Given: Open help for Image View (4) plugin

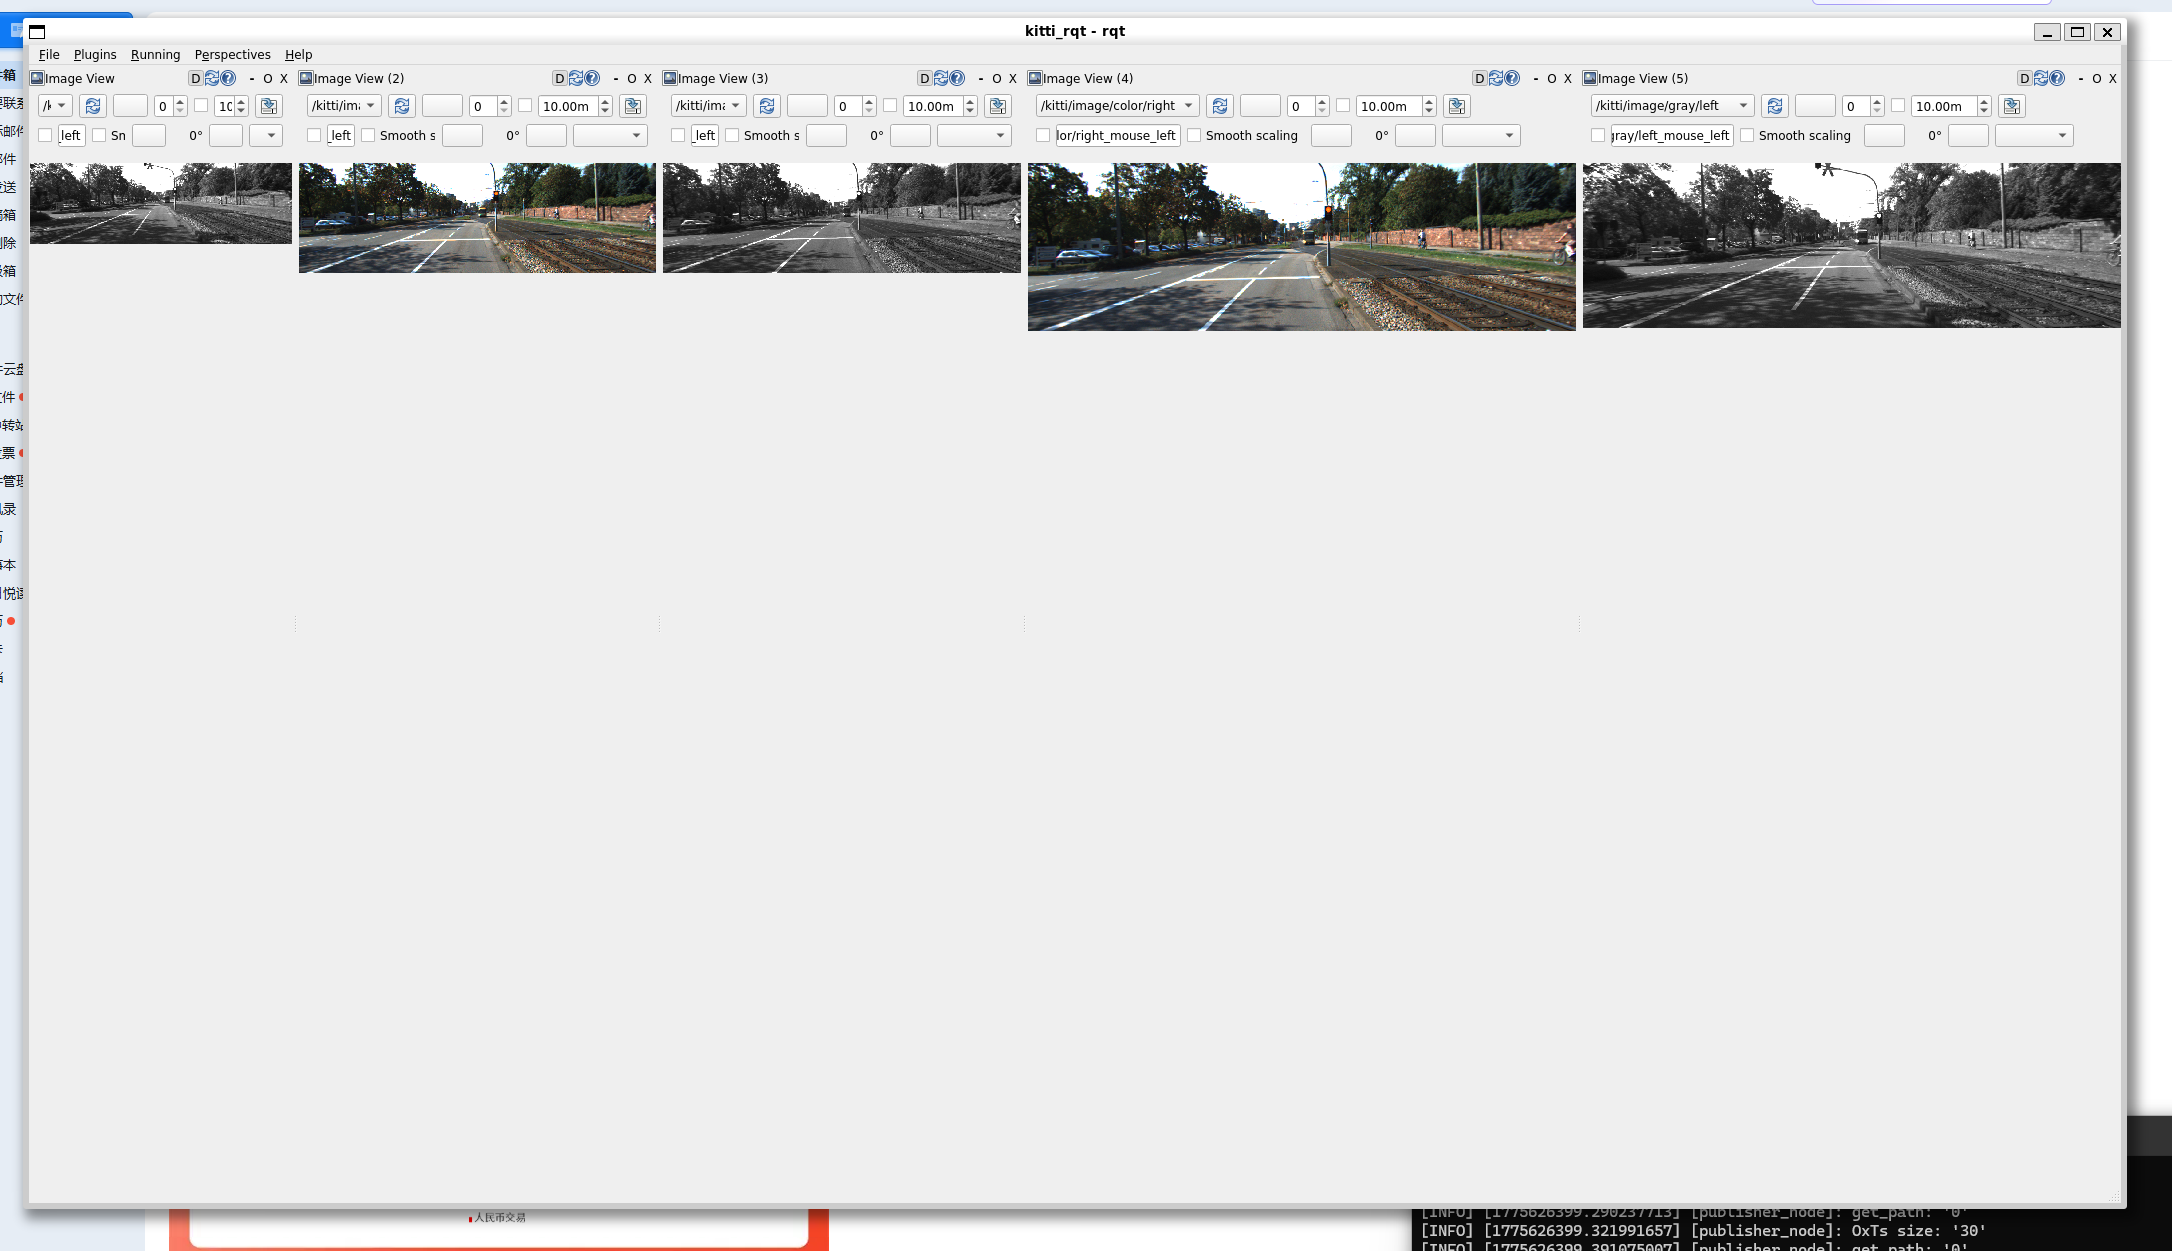Looking at the screenshot, I should click(1513, 78).
